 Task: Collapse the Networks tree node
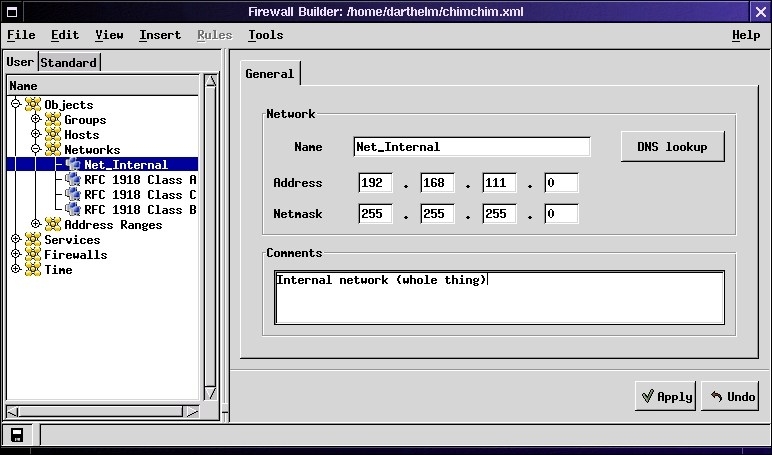(36, 150)
